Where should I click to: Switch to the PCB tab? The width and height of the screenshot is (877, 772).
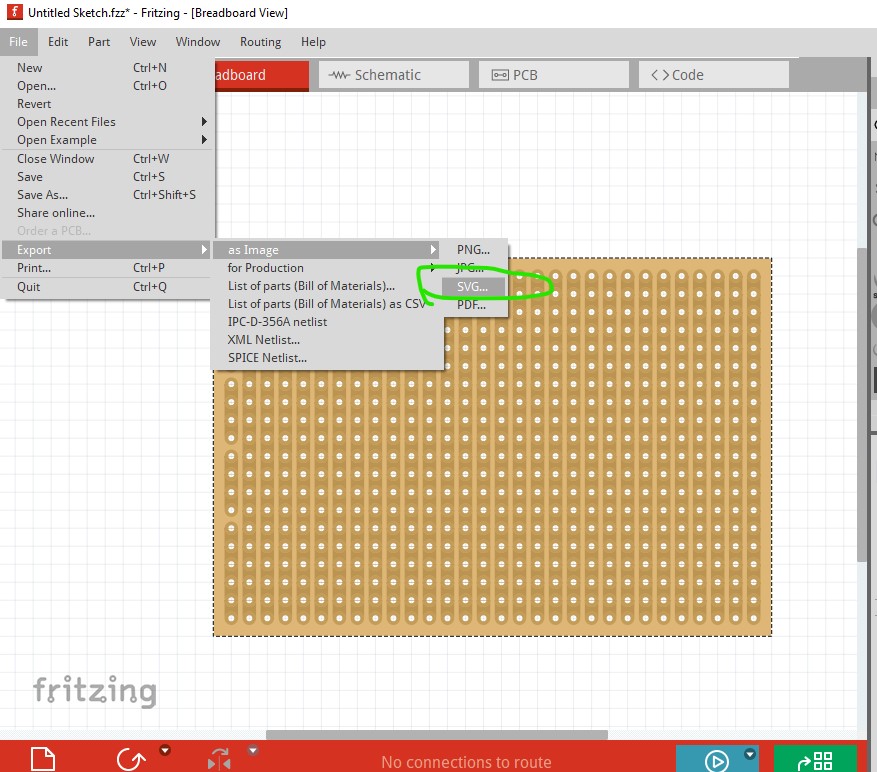(554, 75)
